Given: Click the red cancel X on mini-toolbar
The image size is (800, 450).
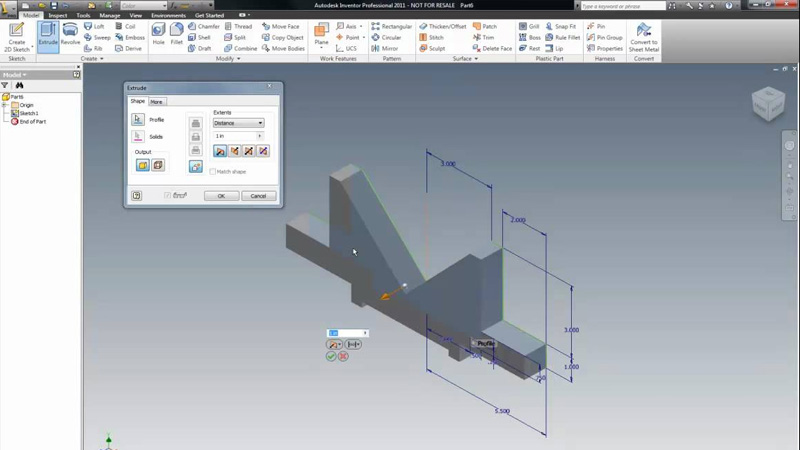Looking at the screenshot, I should tap(343, 357).
